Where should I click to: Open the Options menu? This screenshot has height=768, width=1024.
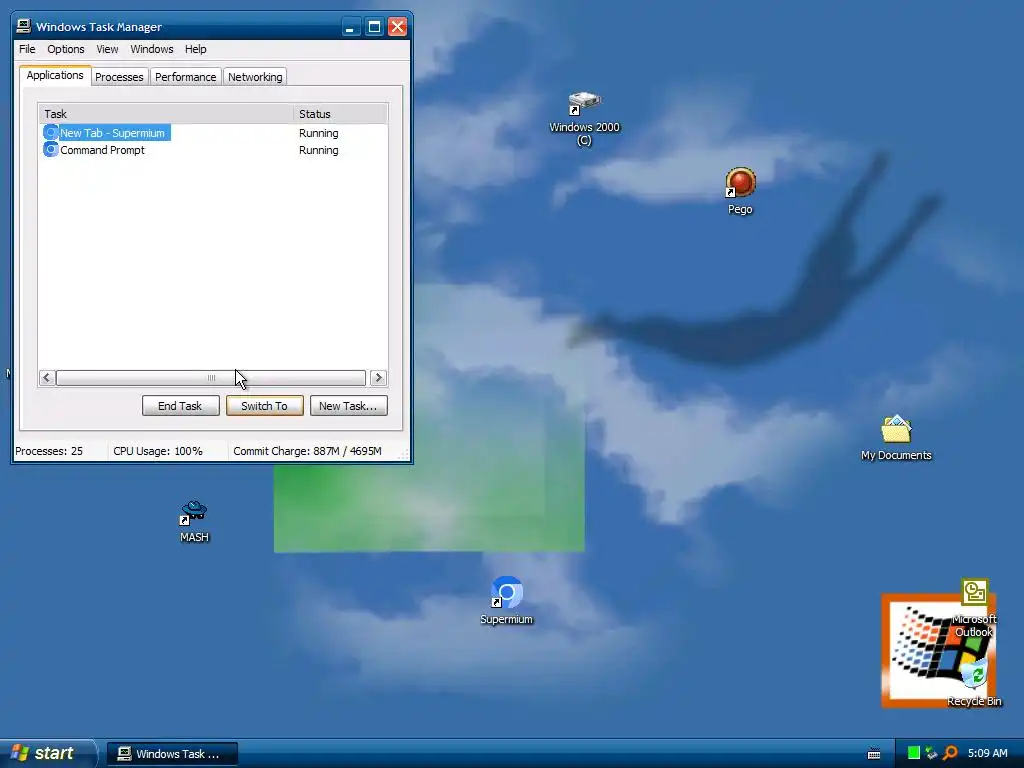point(65,49)
